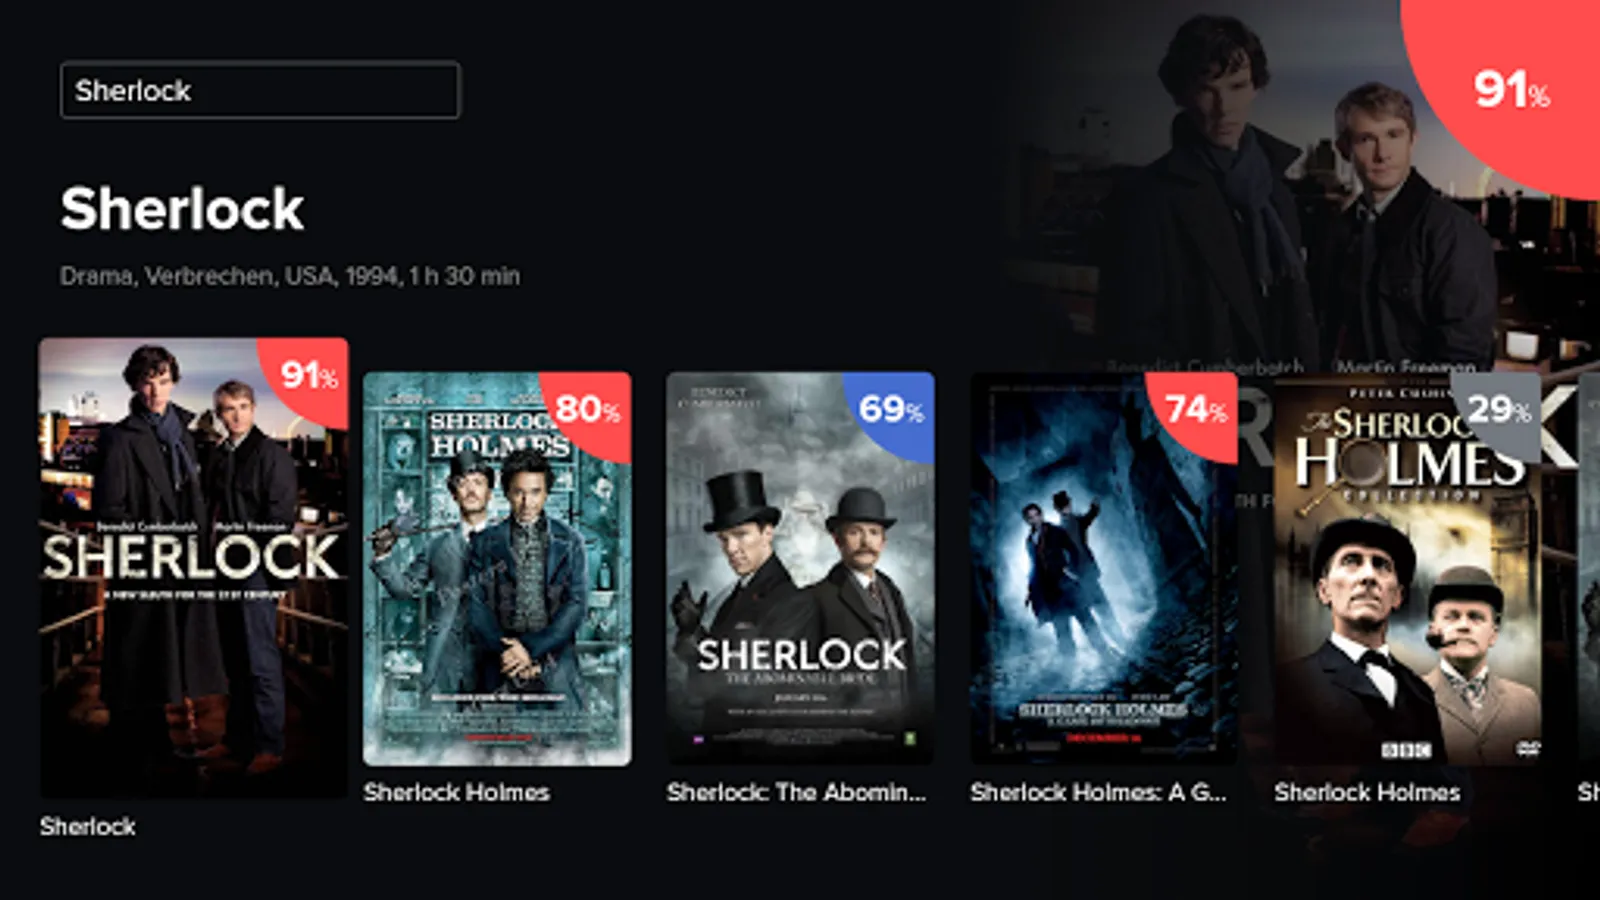Select the partially visible poster at the row's end
Image resolution: width=1600 pixels, height=900 pixels.
coord(1589,568)
